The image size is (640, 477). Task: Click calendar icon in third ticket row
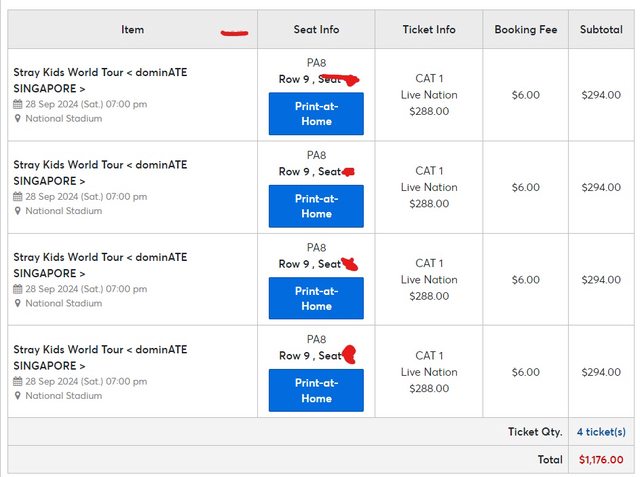point(18,289)
